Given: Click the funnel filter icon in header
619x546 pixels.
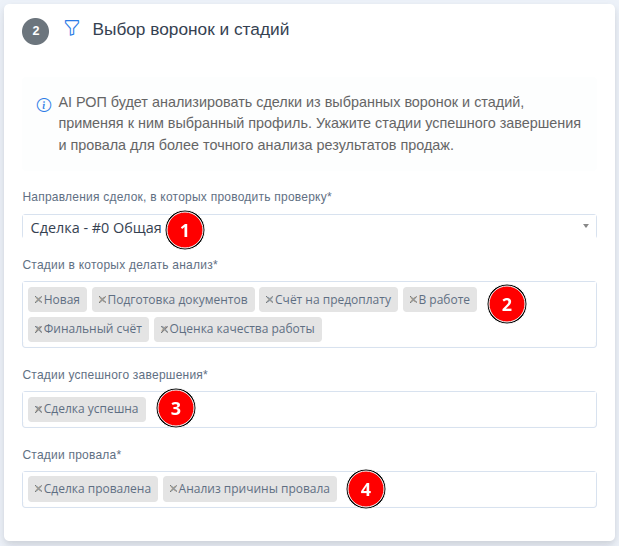Looking at the screenshot, I should pos(71,29).
